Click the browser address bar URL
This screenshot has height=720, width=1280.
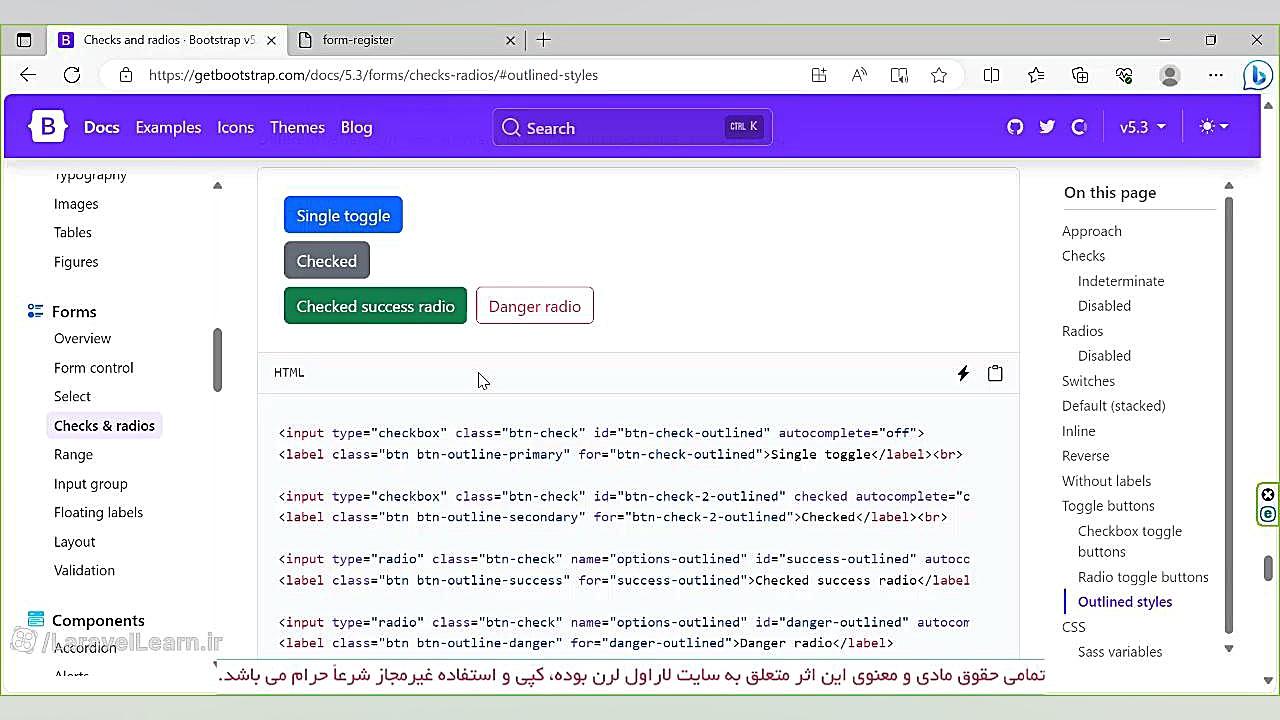373,75
